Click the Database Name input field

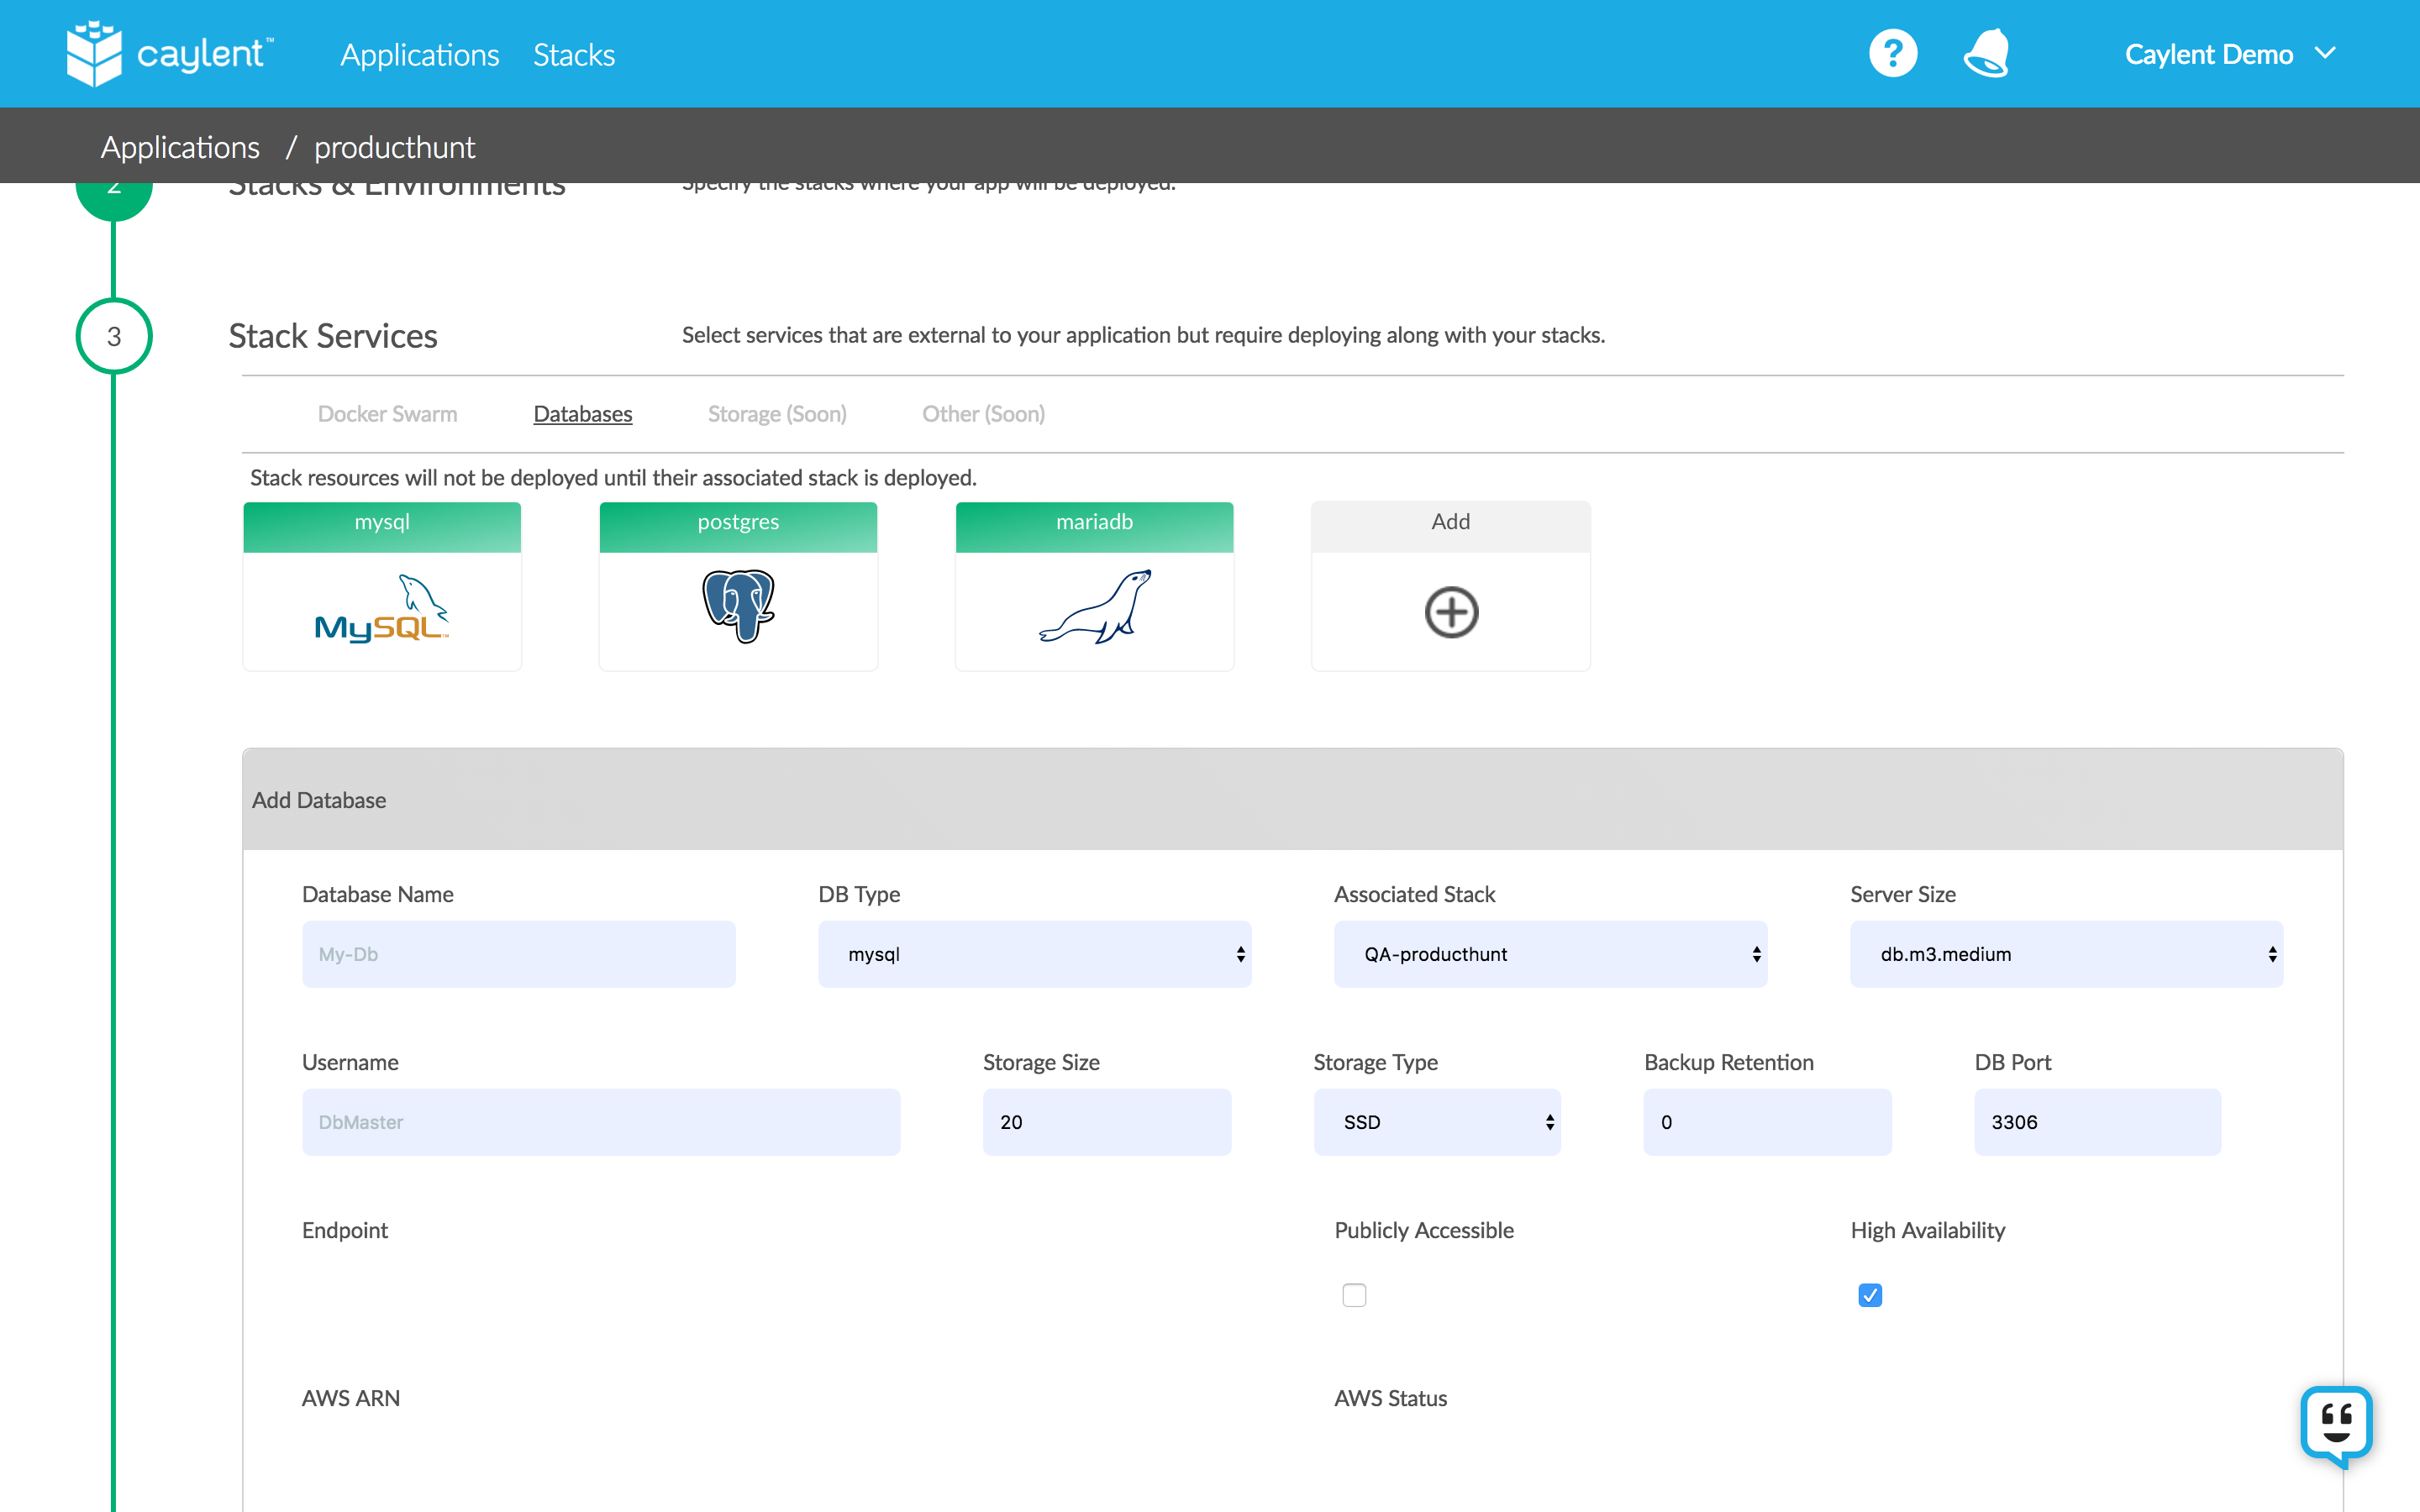(518, 954)
